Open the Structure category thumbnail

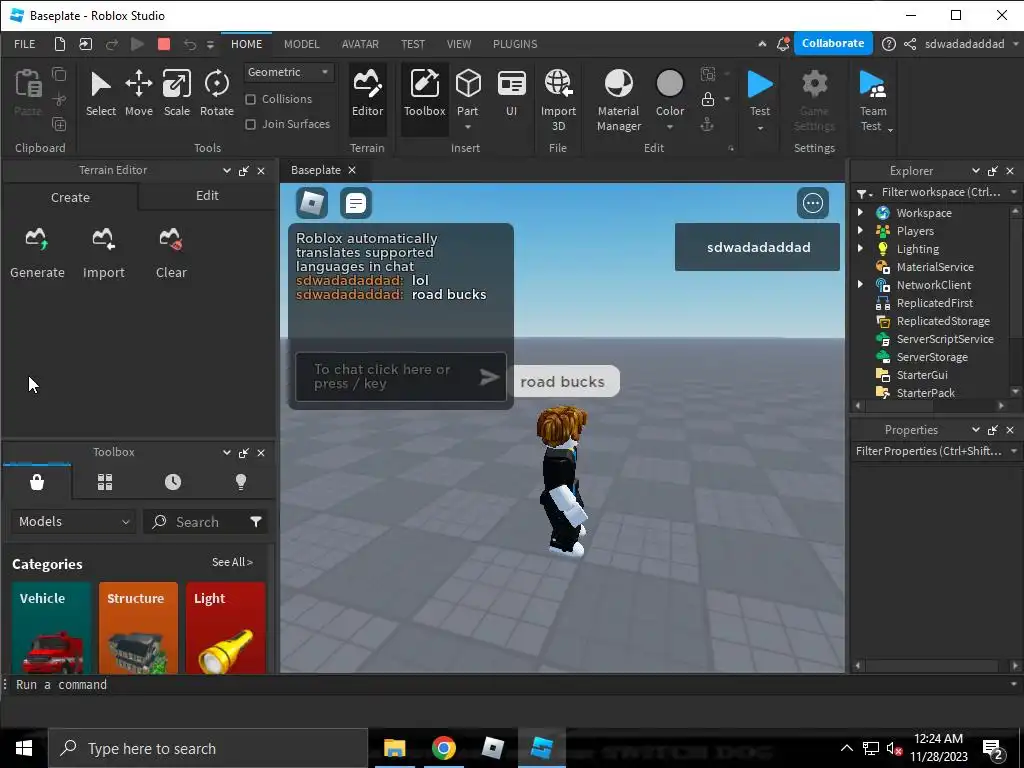pos(138,628)
